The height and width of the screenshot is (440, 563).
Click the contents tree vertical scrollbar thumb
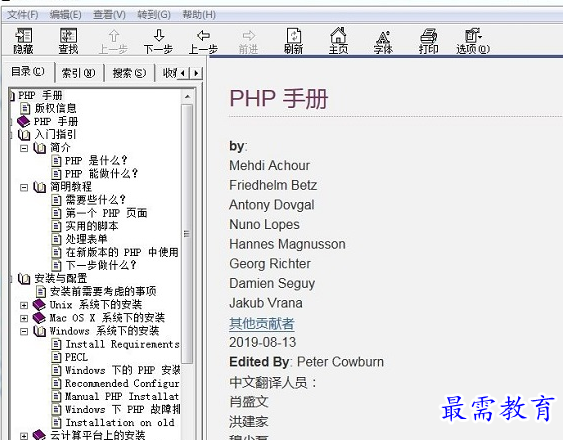187,233
